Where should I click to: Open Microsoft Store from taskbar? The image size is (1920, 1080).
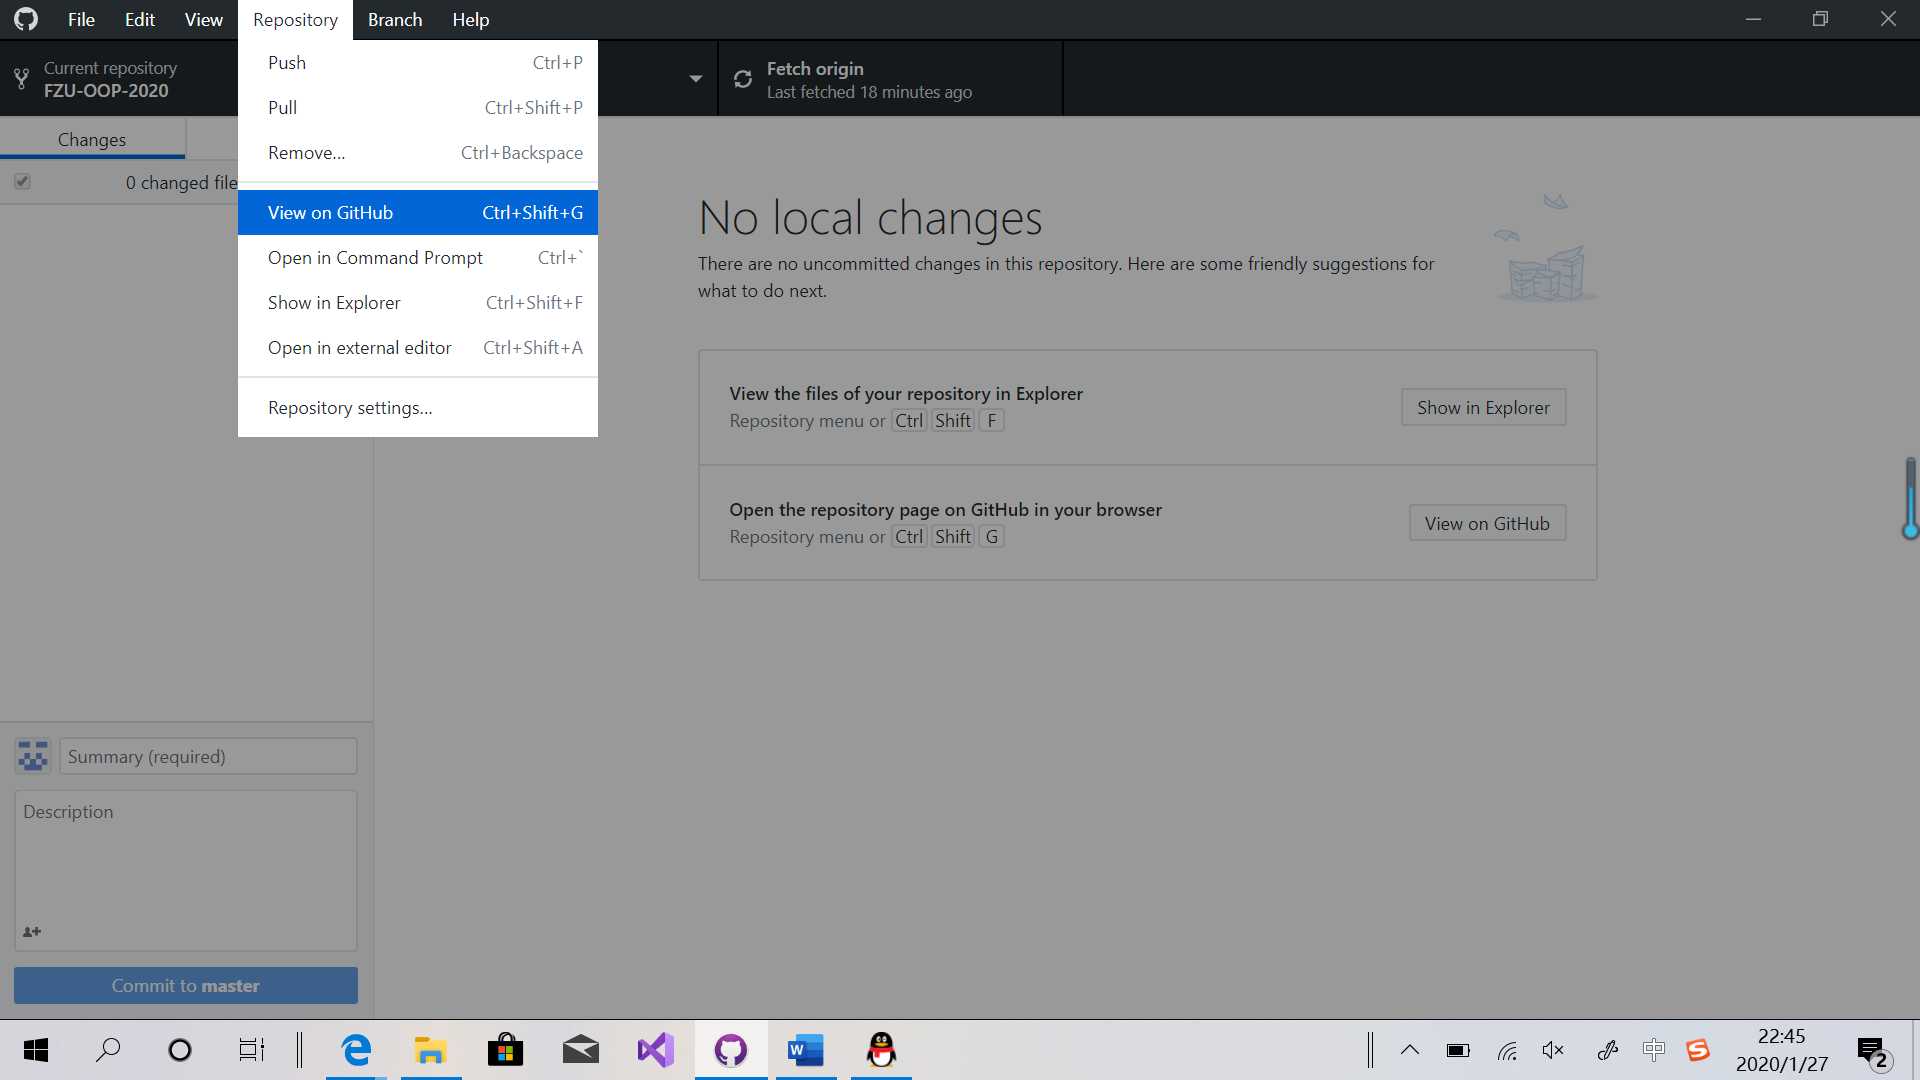coord(506,1050)
